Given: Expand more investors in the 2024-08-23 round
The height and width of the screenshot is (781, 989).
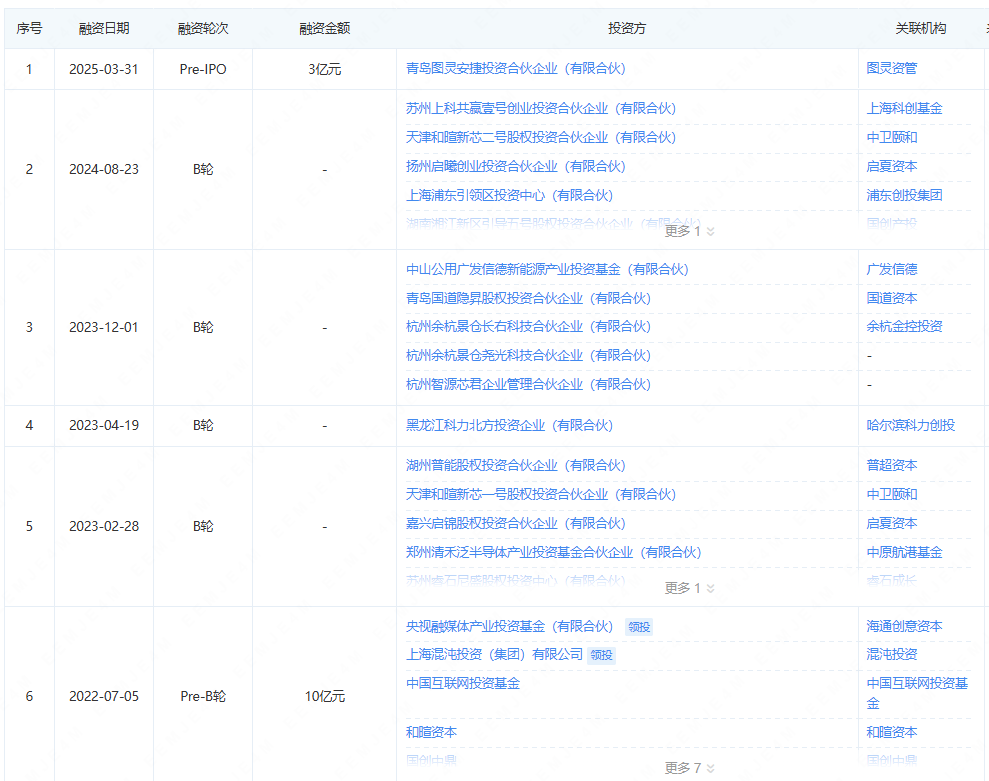Looking at the screenshot, I should coord(690,231).
